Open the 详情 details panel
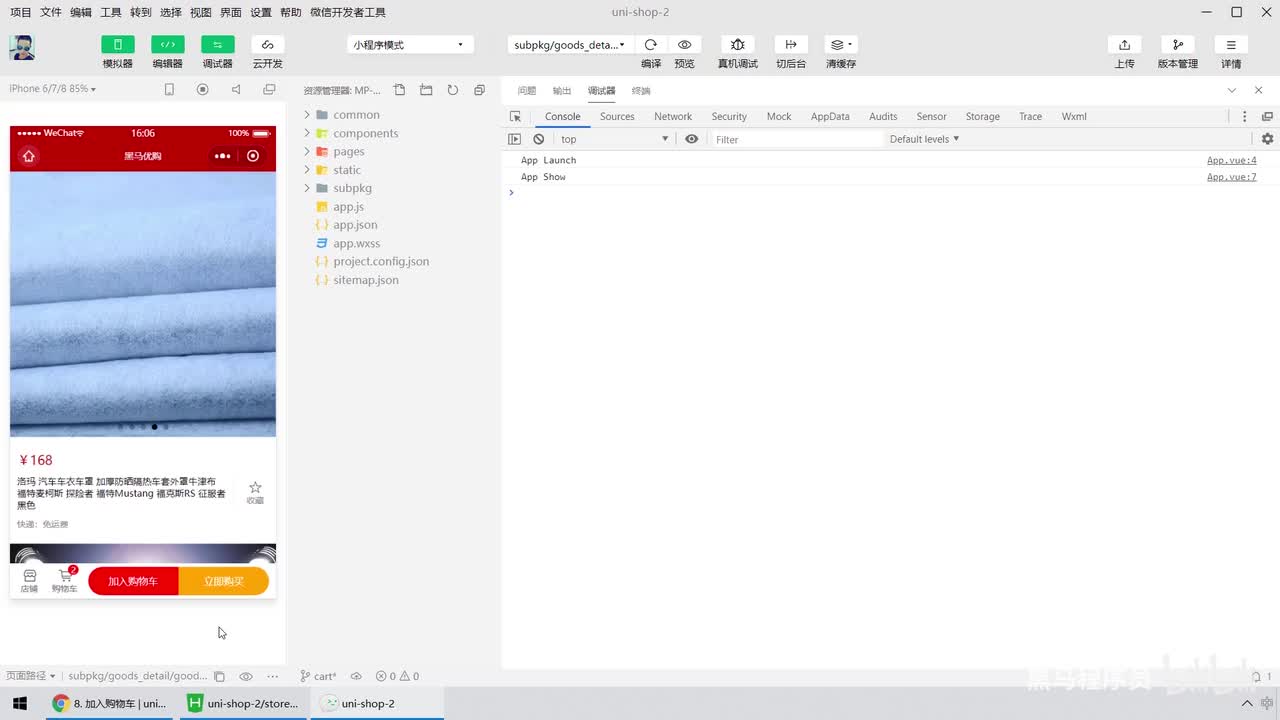This screenshot has height=720, width=1280. [1231, 45]
